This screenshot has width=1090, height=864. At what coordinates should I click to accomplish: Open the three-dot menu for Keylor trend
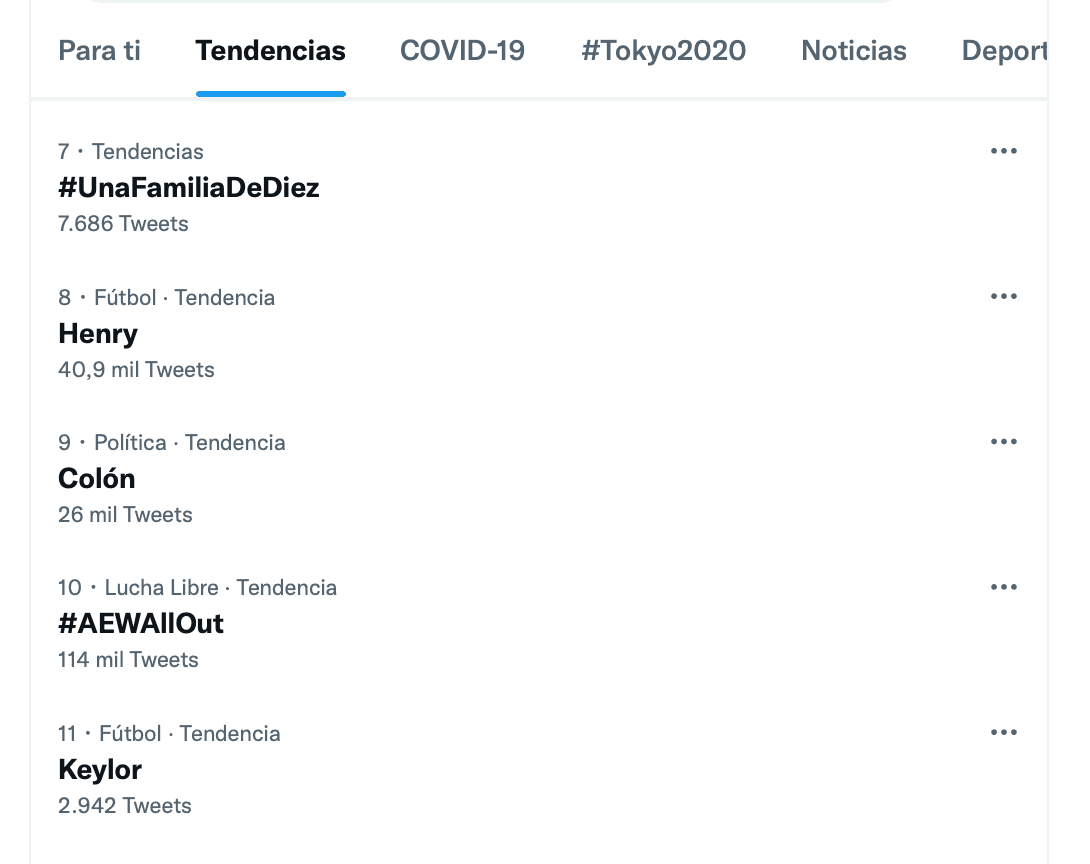pyautogui.click(x=1003, y=732)
